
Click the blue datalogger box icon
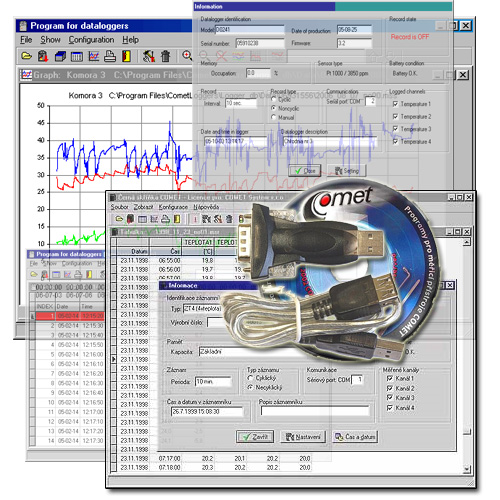pos(60,56)
